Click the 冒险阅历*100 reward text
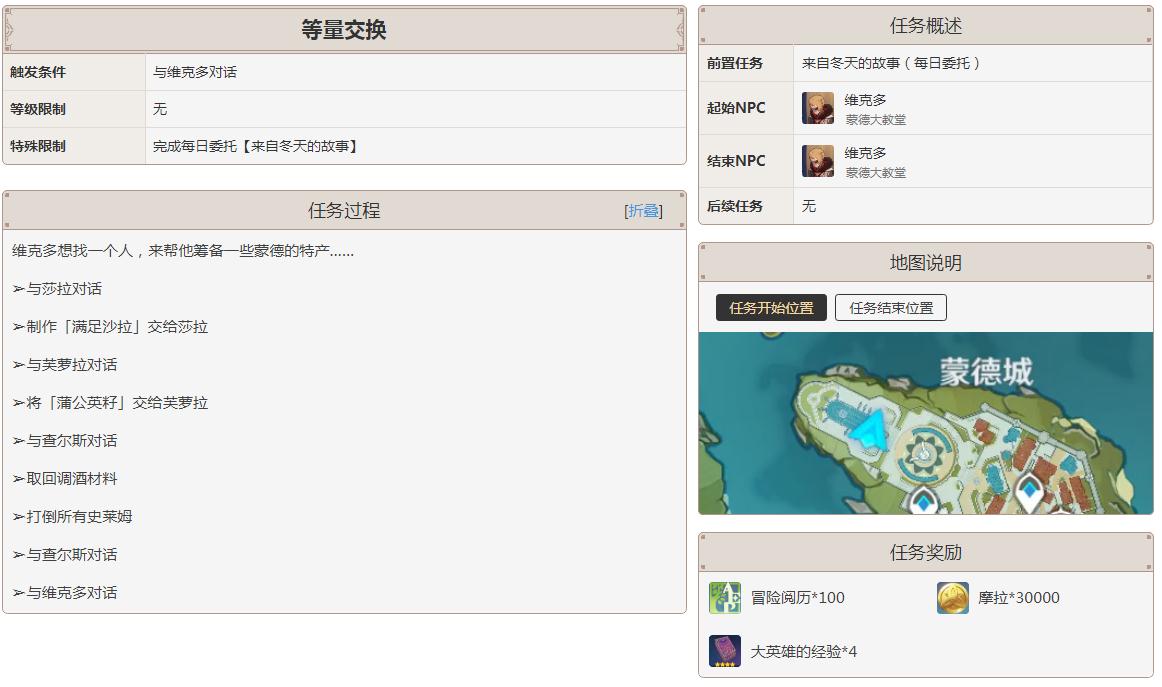1162x687 pixels. (797, 598)
